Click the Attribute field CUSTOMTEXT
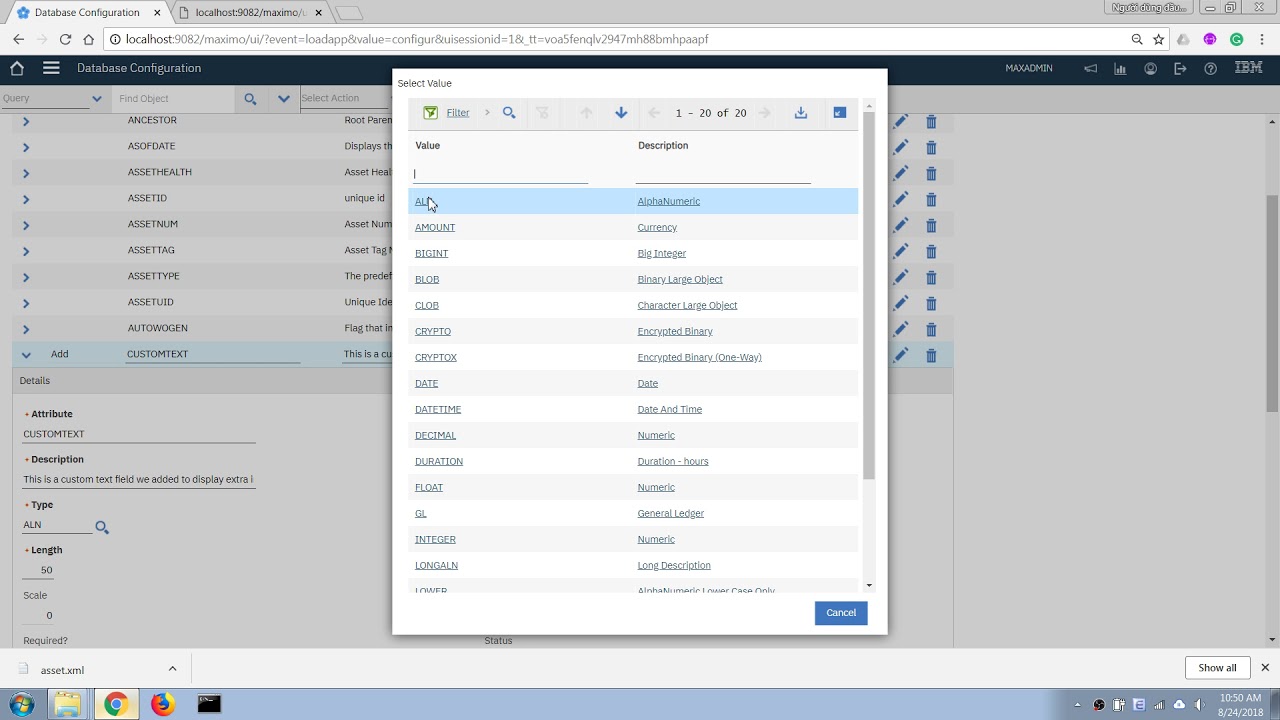 click(139, 434)
